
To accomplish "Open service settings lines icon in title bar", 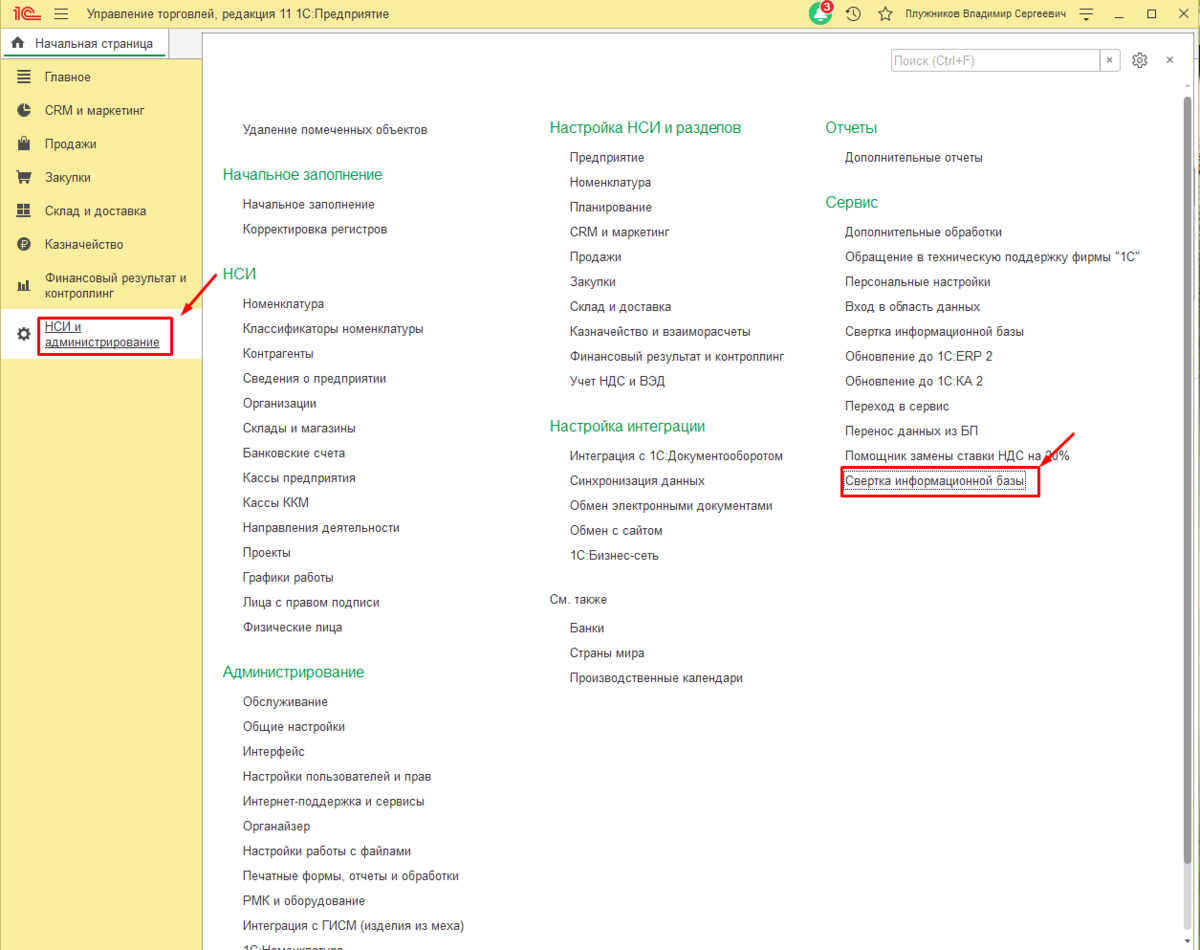I will [x=1087, y=14].
